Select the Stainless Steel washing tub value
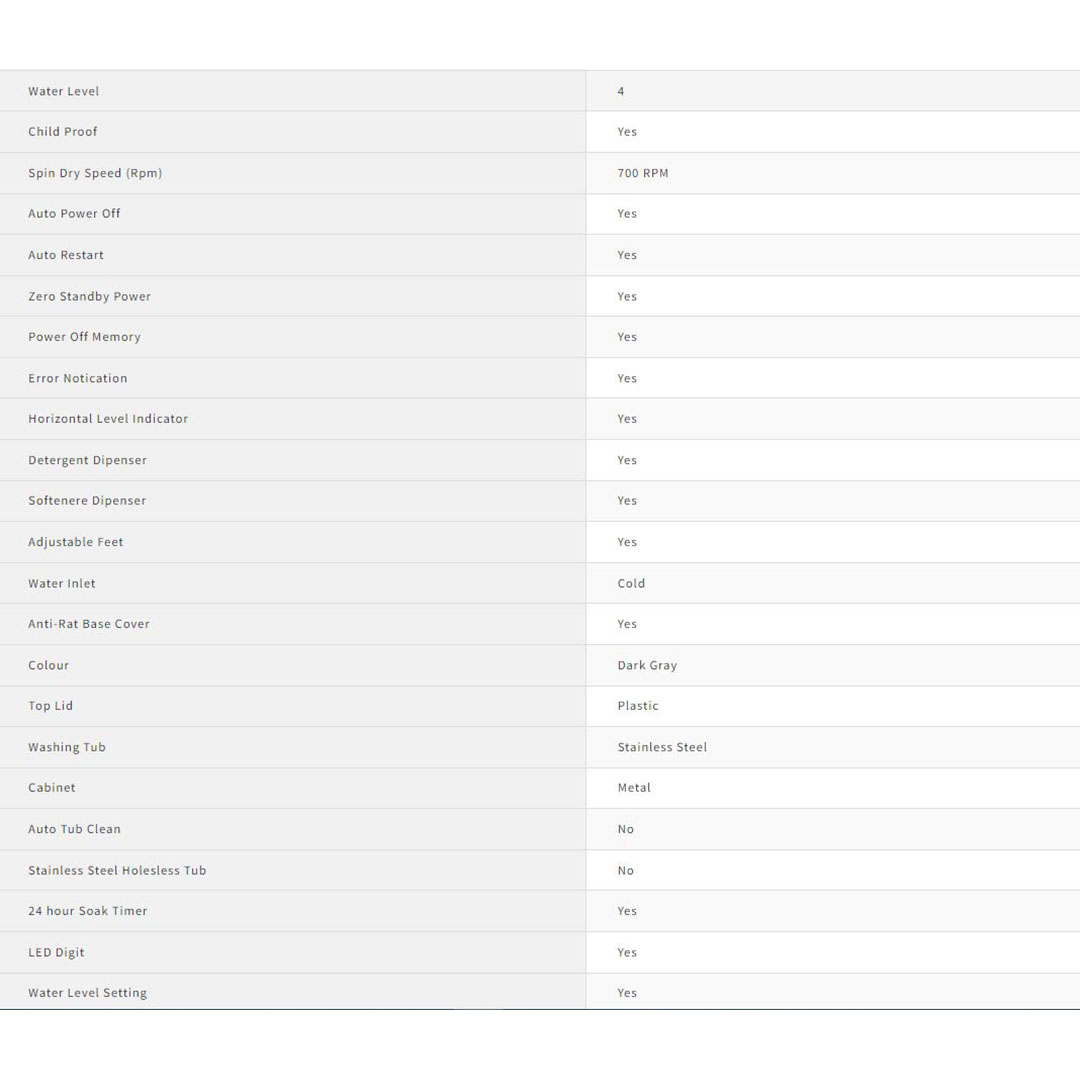This screenshot has height=1080, width=1080. (x=662, y=747)
